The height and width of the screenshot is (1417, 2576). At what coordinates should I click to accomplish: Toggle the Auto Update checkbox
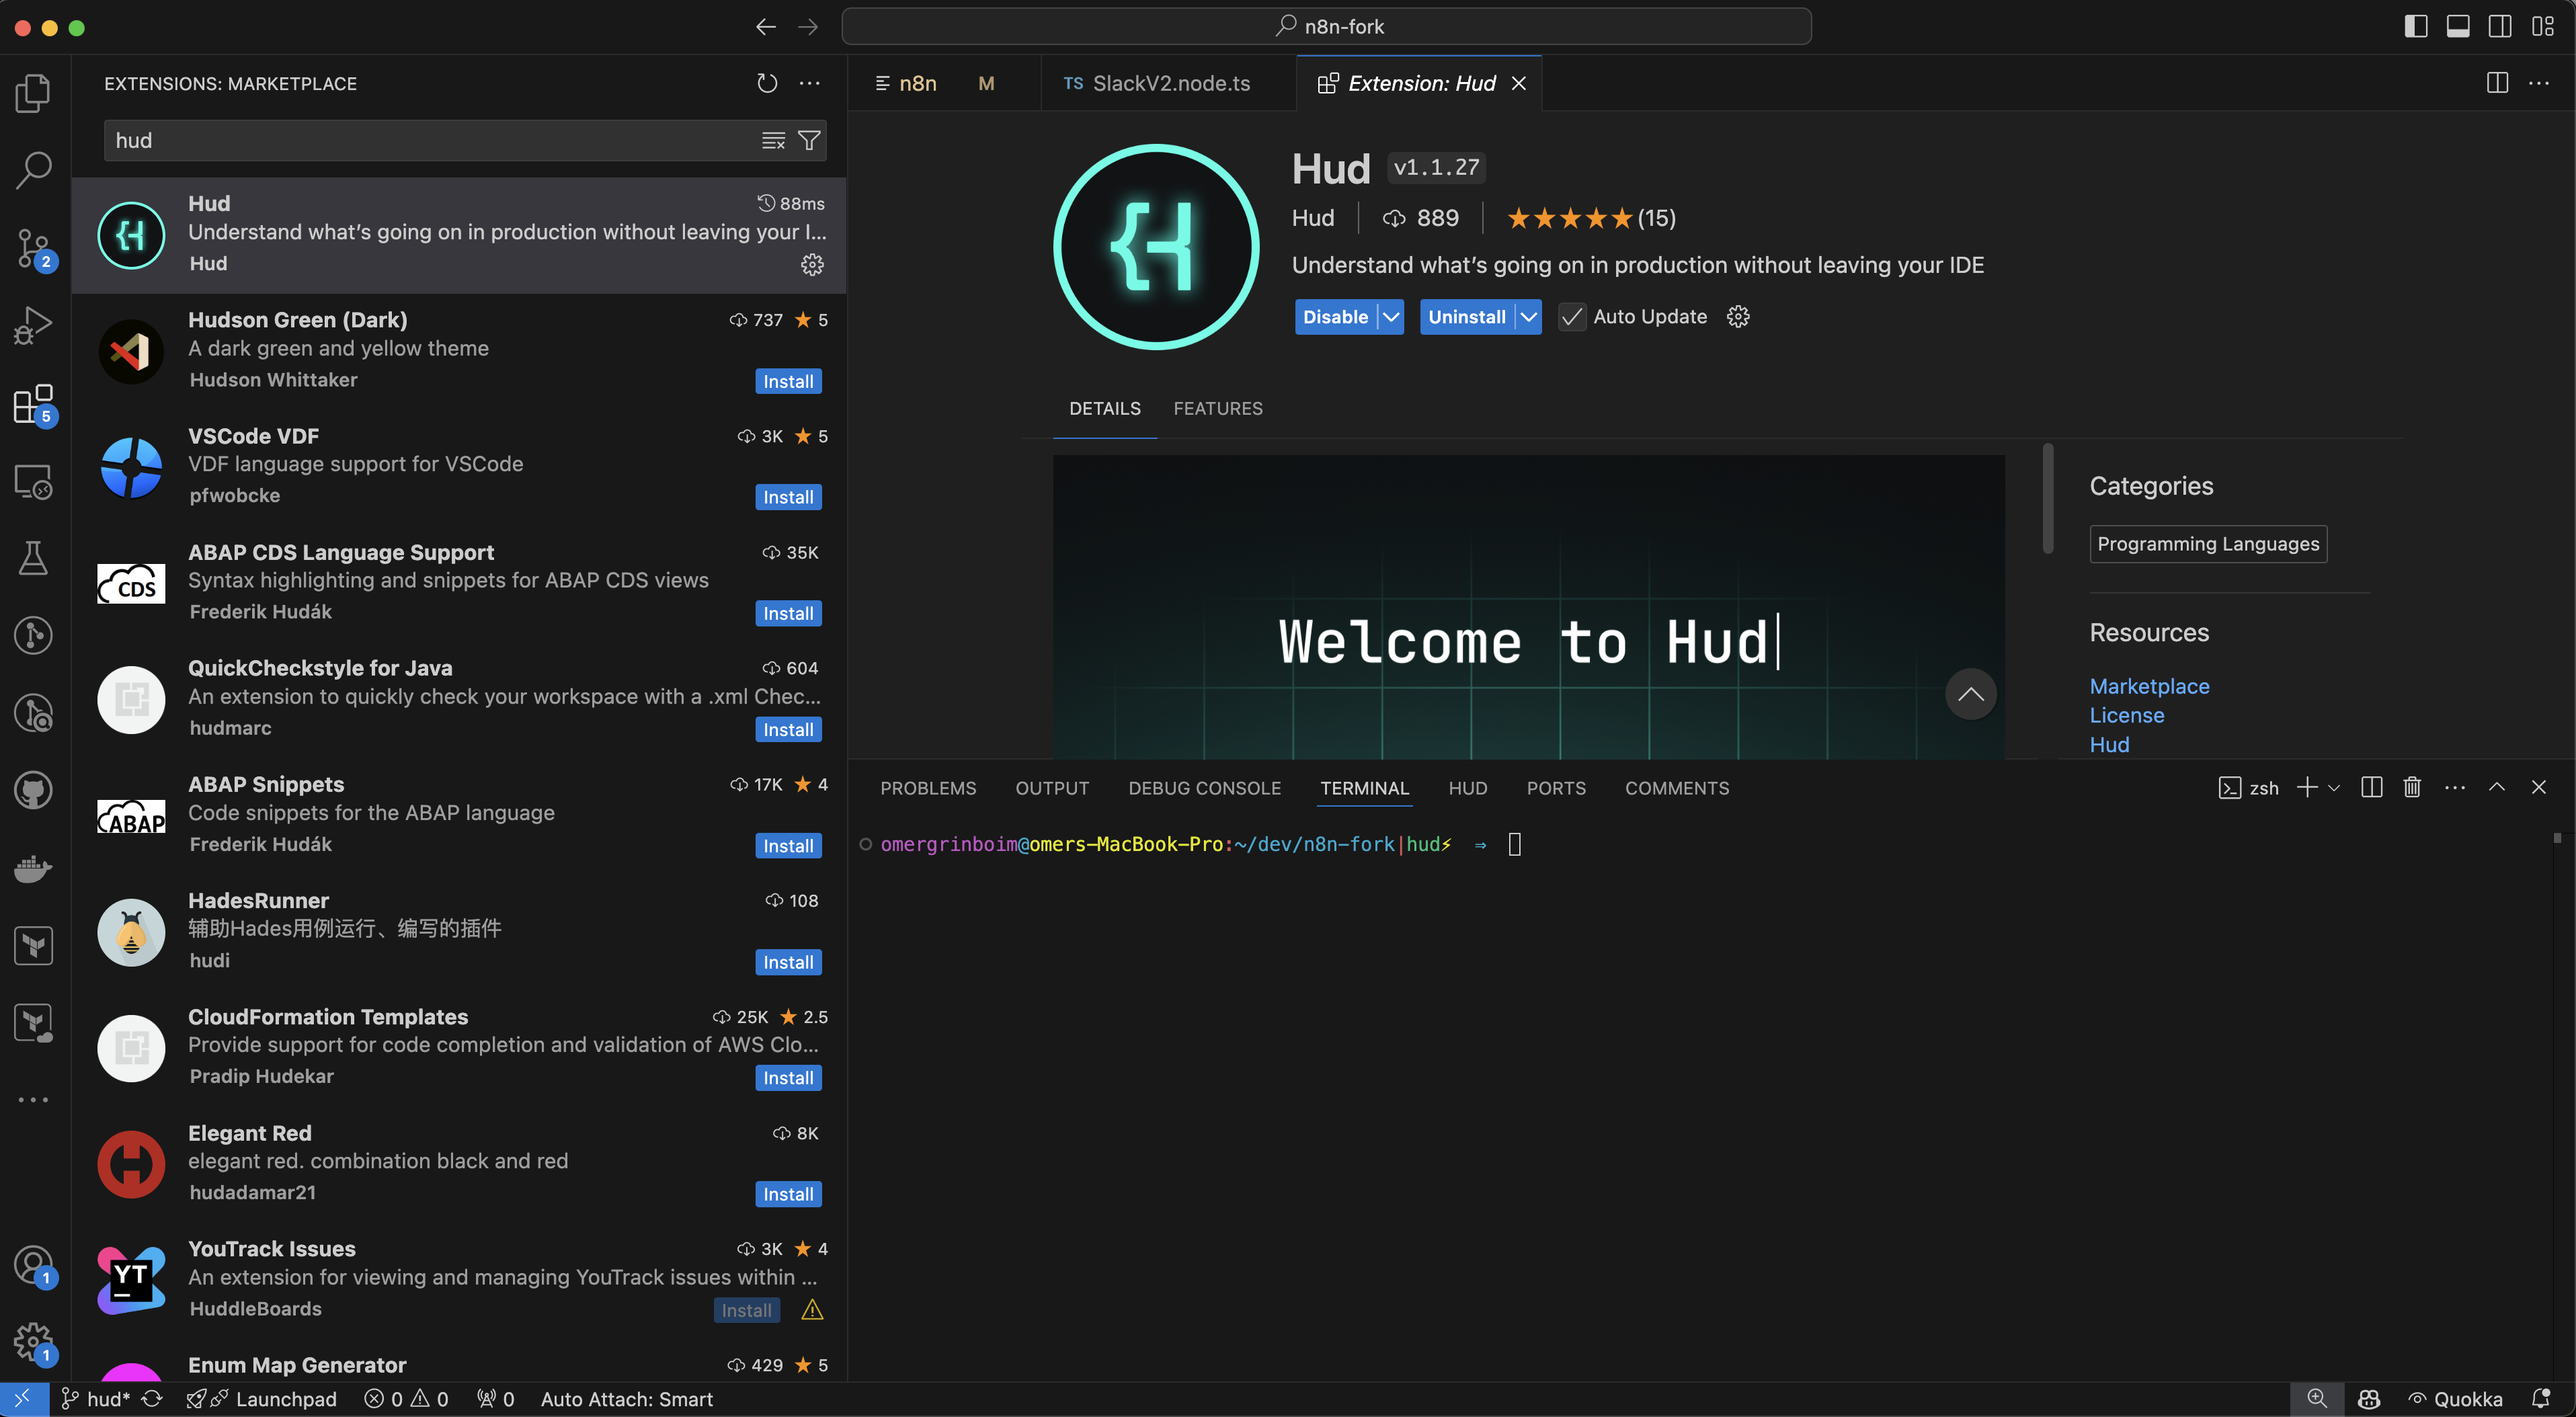(x=1572, y=317)
